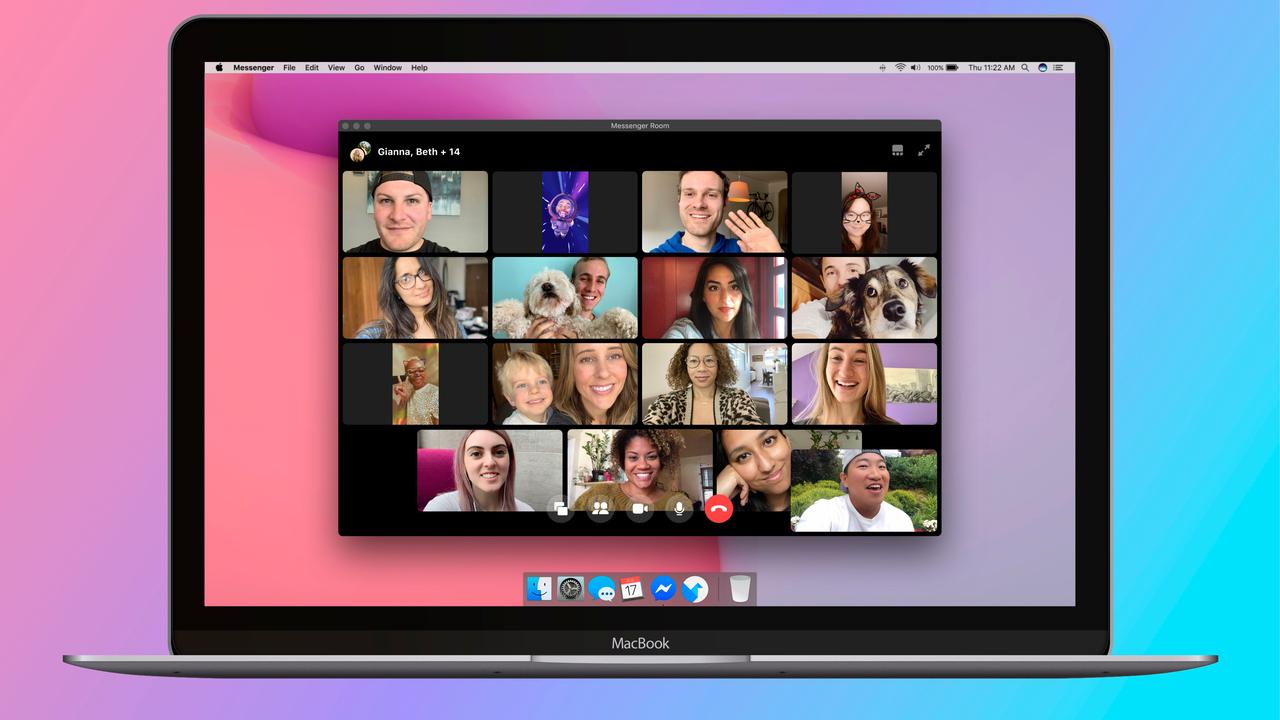This screenshot has width=1280, height=720.
Task: Open Spotlight search in menu bar
Action: [x=1026, y=68]
